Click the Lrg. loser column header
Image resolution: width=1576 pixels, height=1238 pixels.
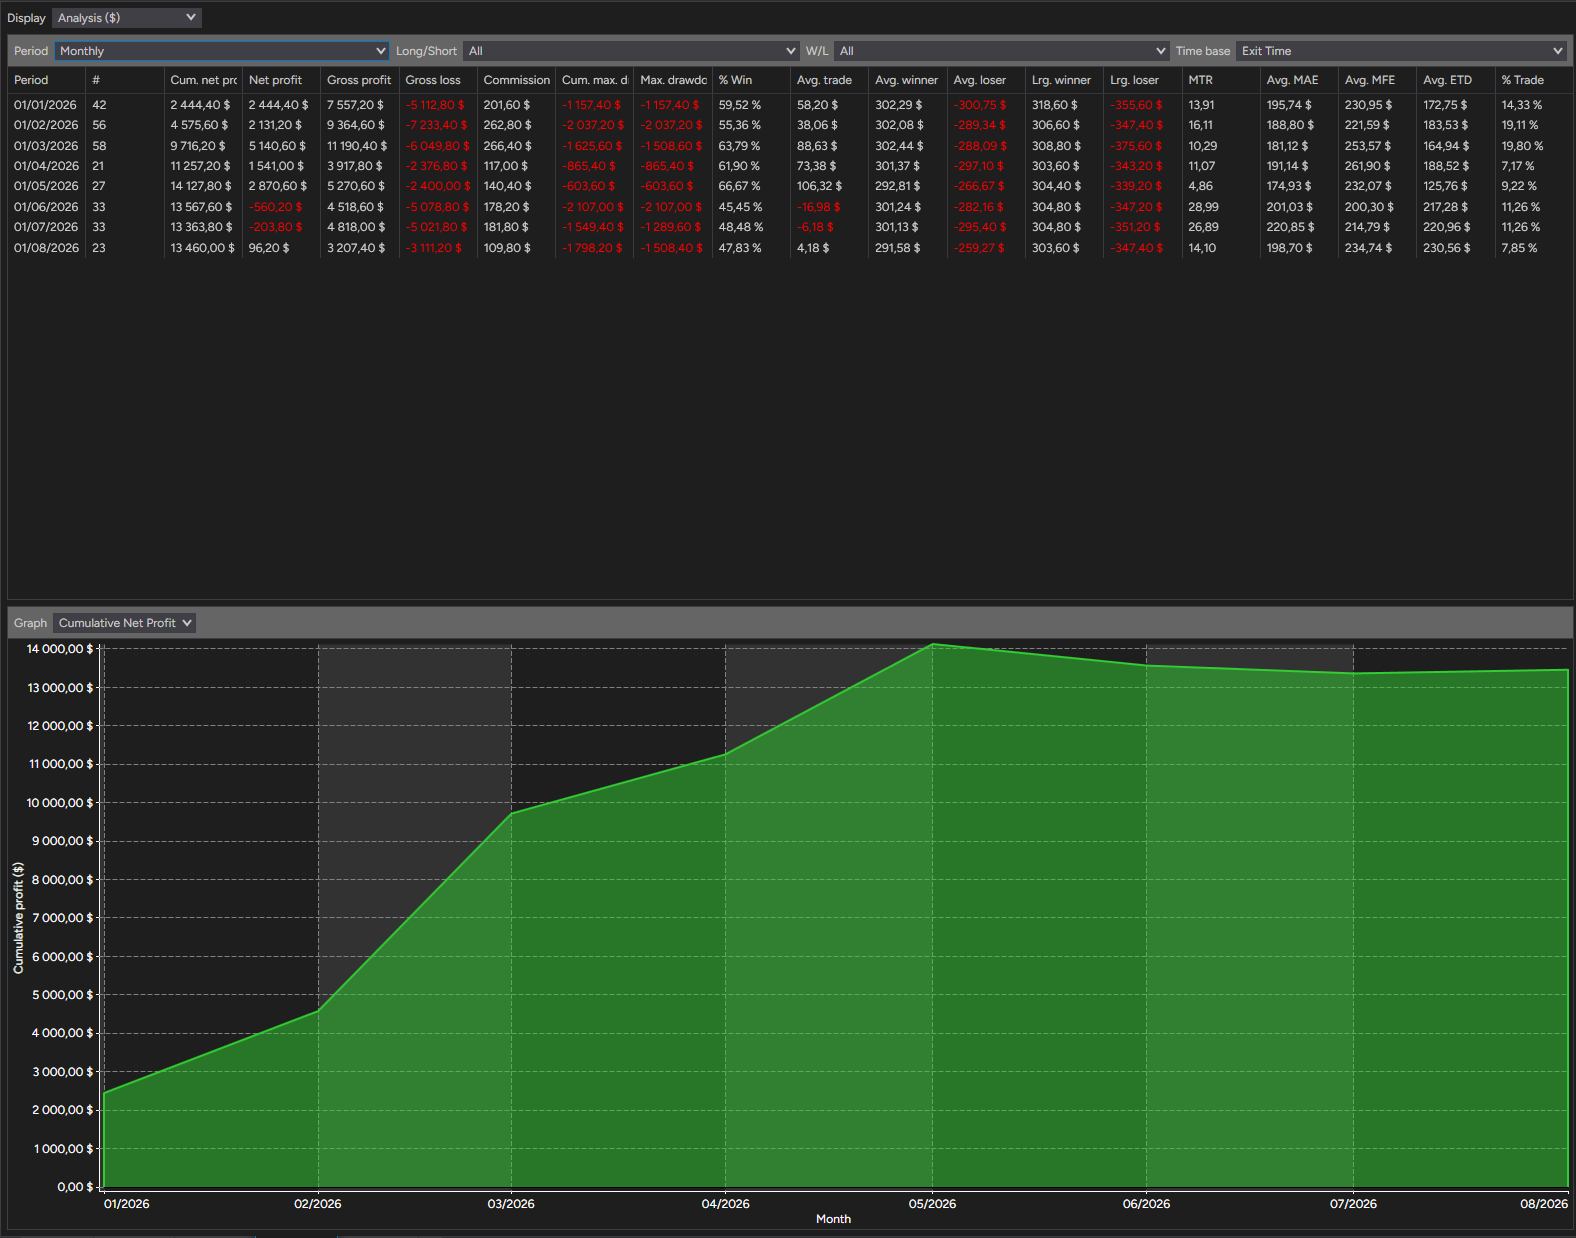[x=1143, y=80]
